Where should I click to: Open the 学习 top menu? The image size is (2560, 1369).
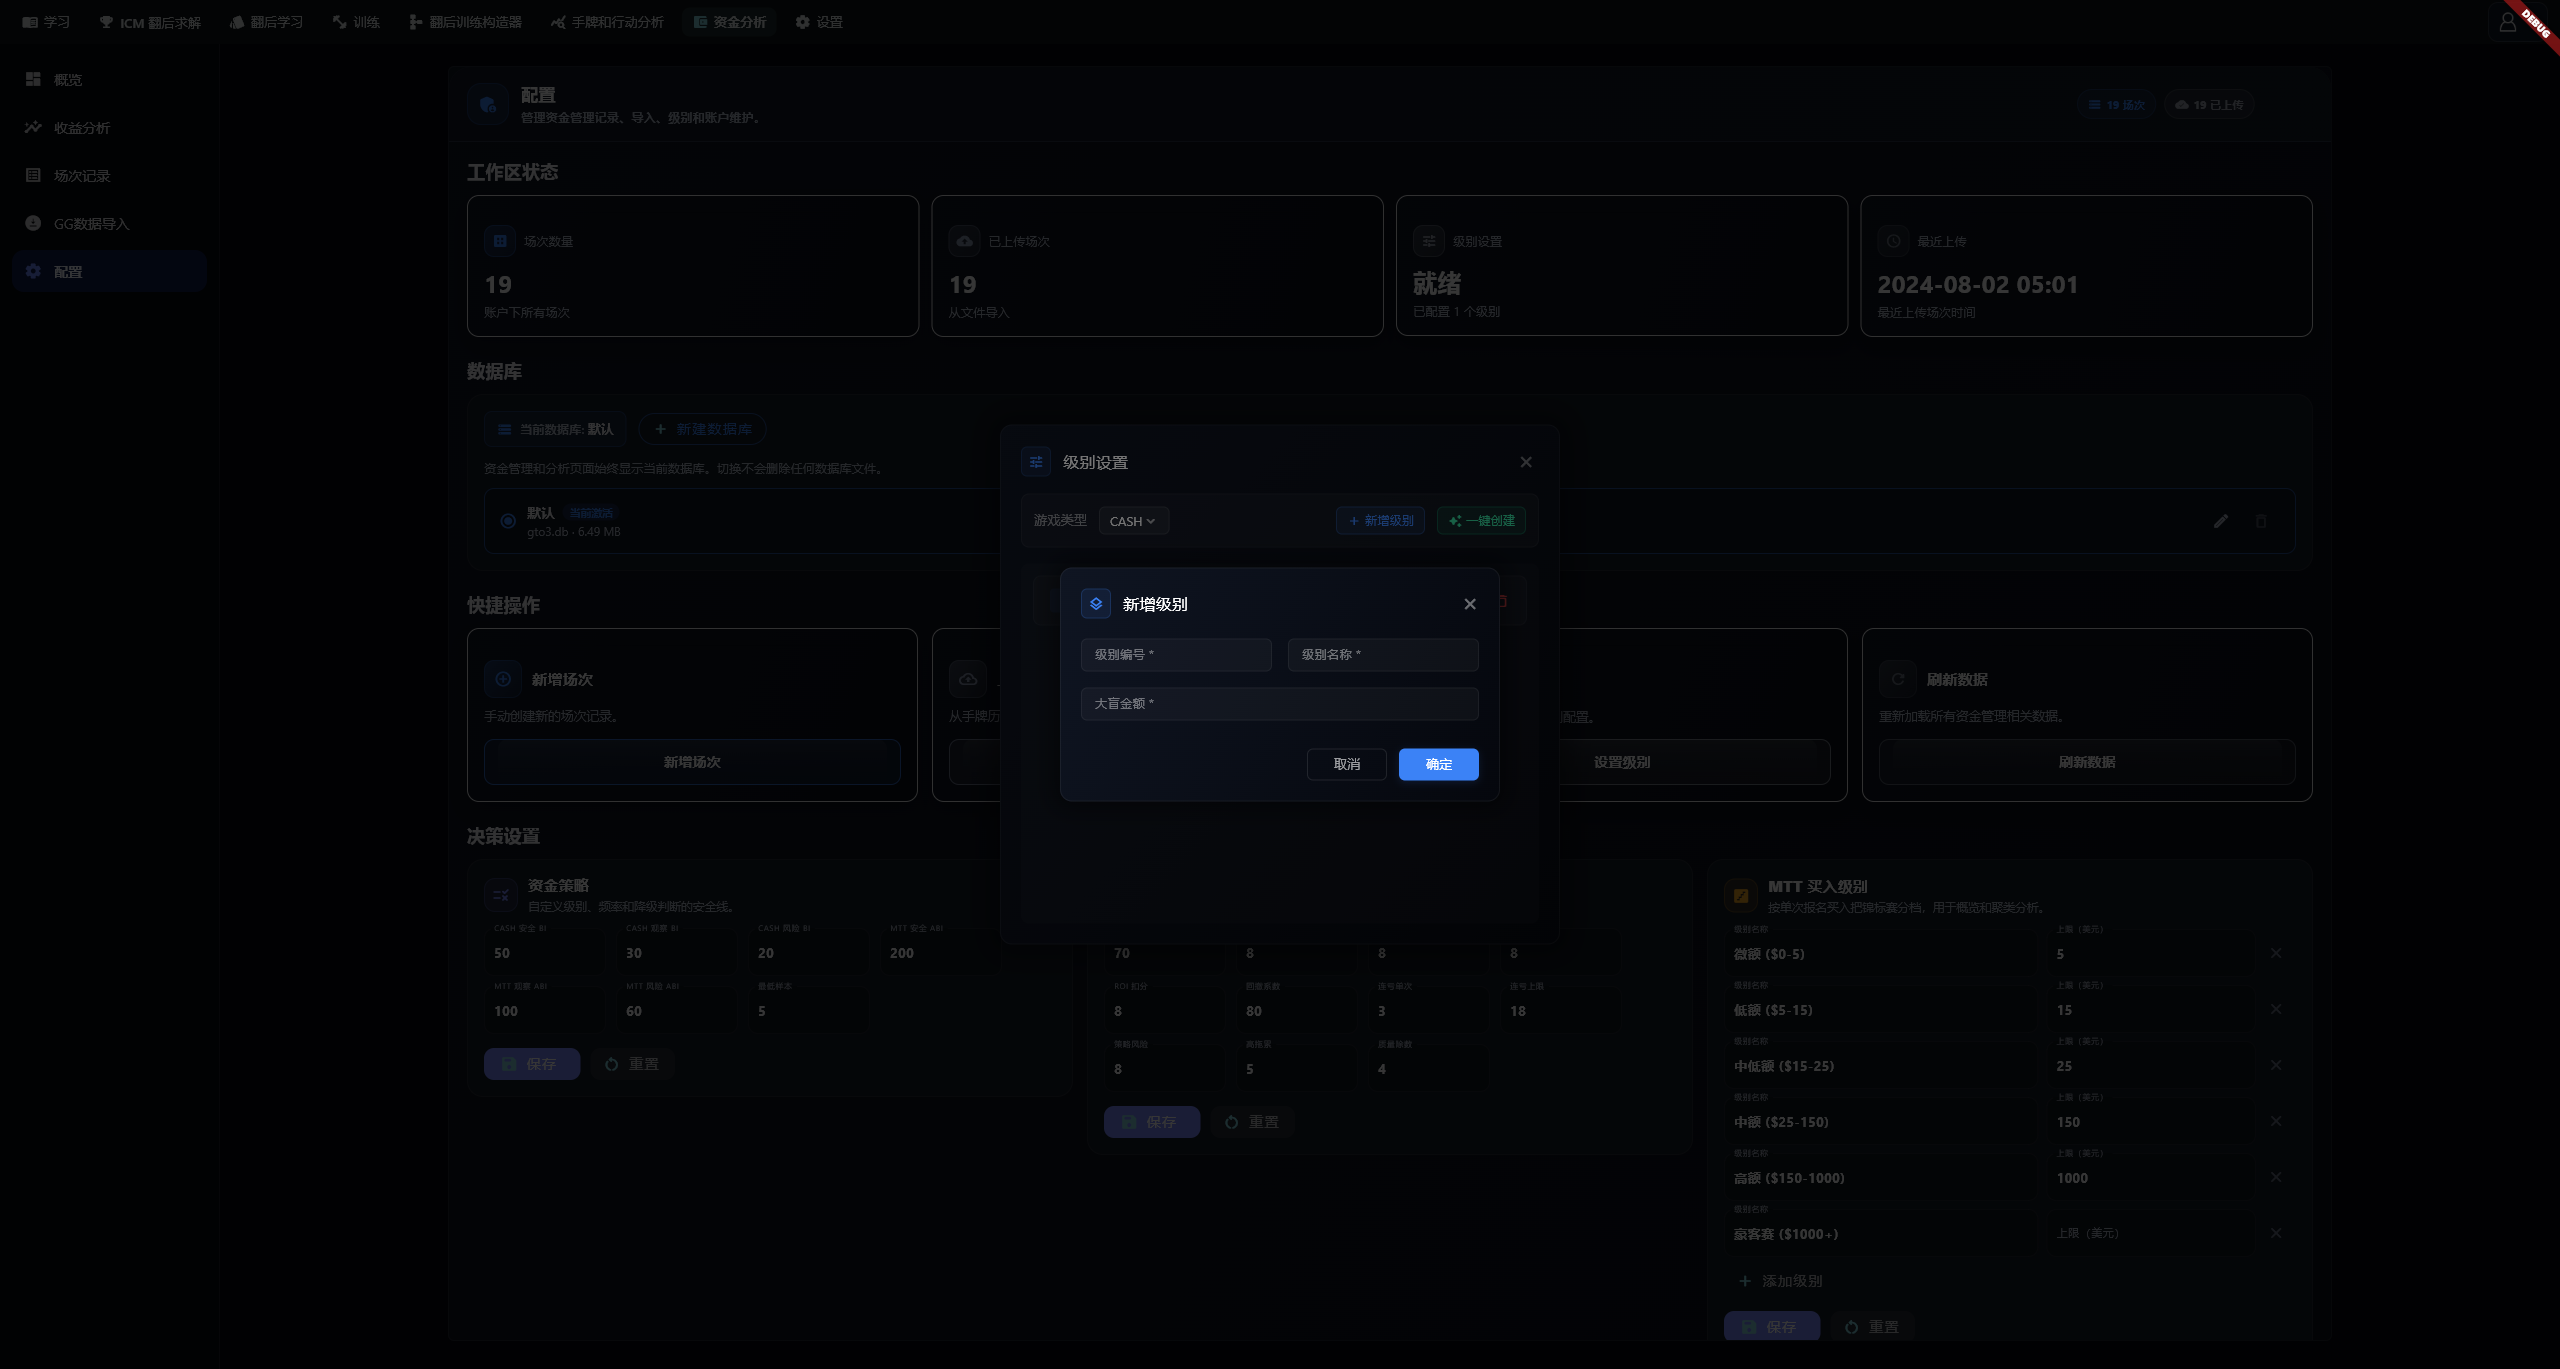[x=46, y=22]
